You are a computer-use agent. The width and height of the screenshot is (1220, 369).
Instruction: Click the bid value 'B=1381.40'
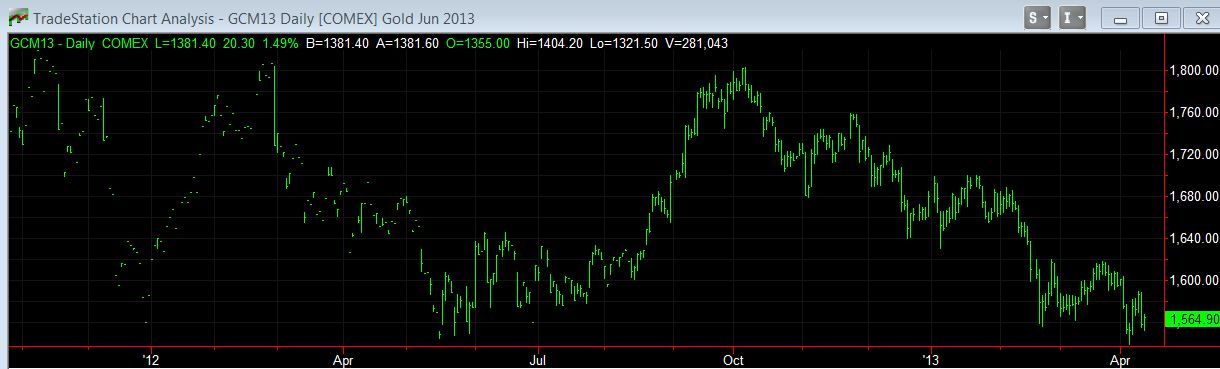coord(338,43)
